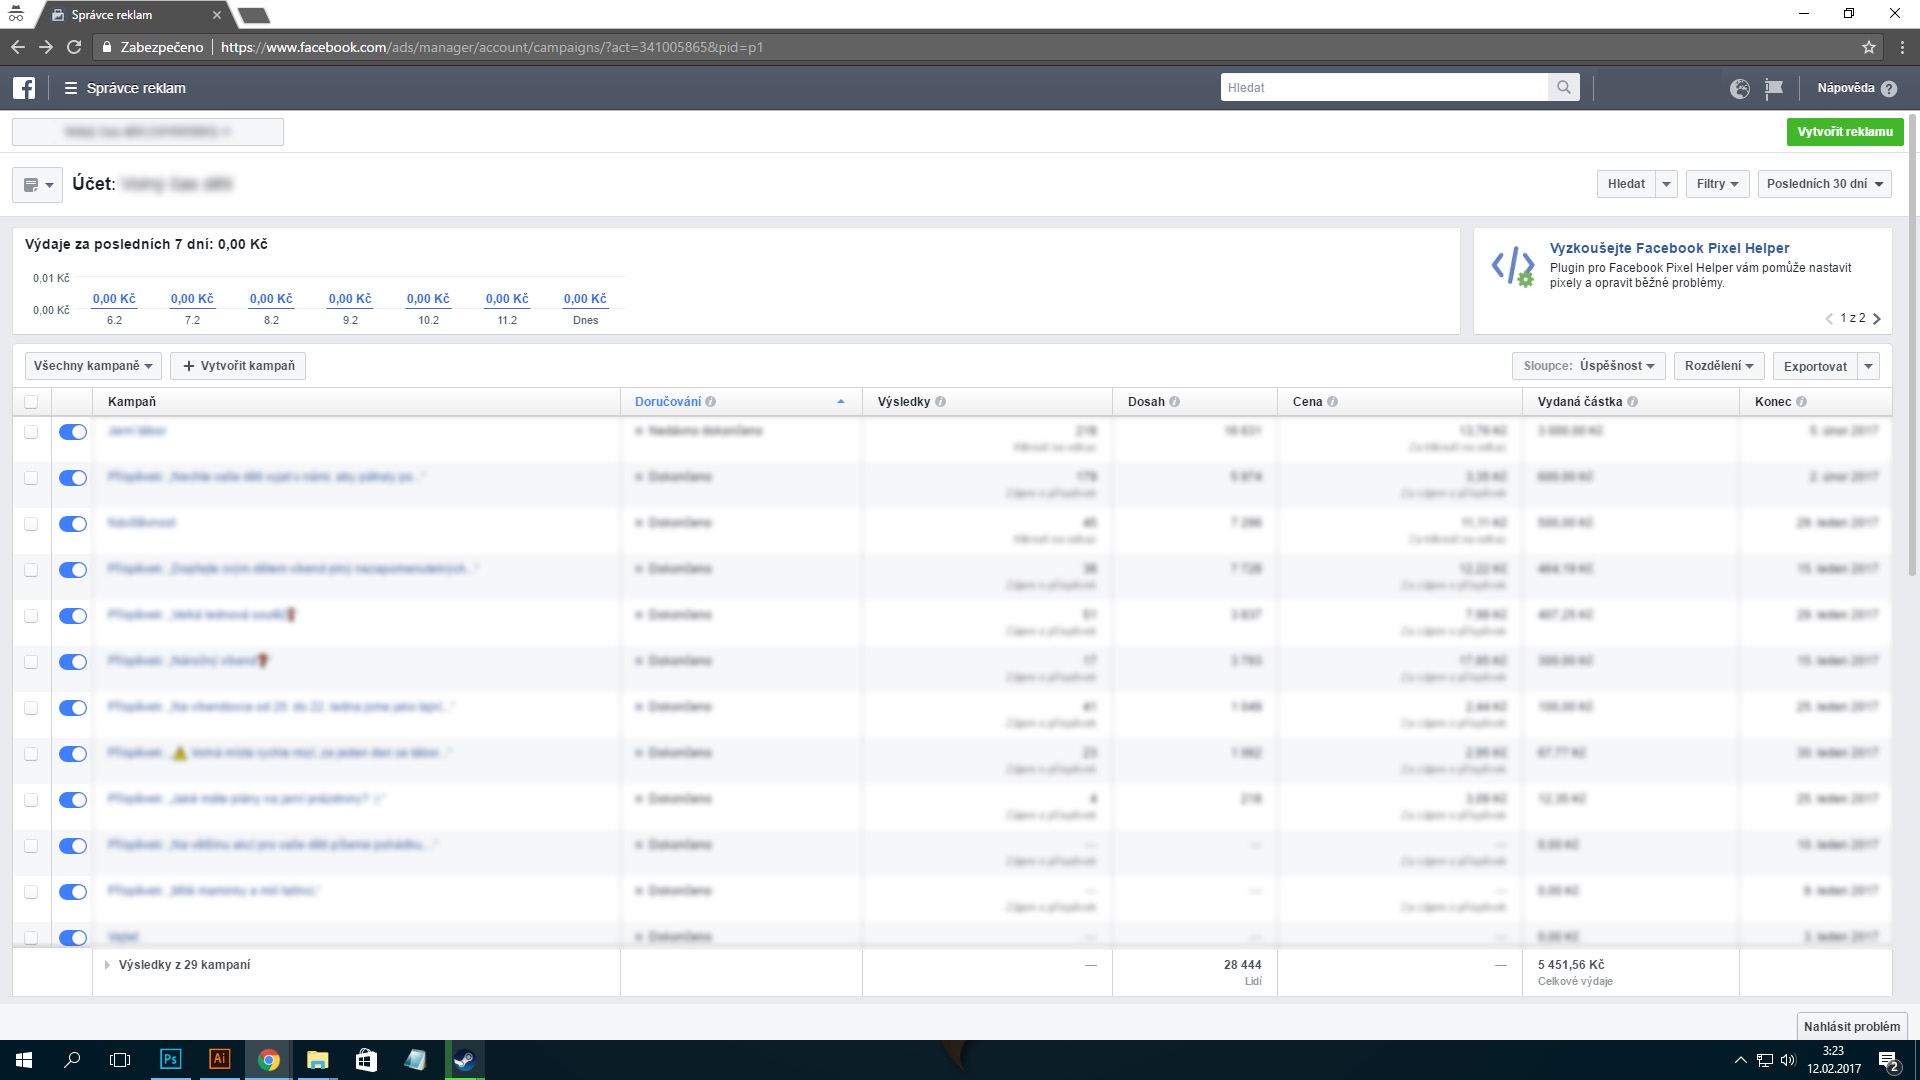1920x1080 pixels.
Task: Expand Výsledky z 29 kampaní row
Action: click(107, 965)
